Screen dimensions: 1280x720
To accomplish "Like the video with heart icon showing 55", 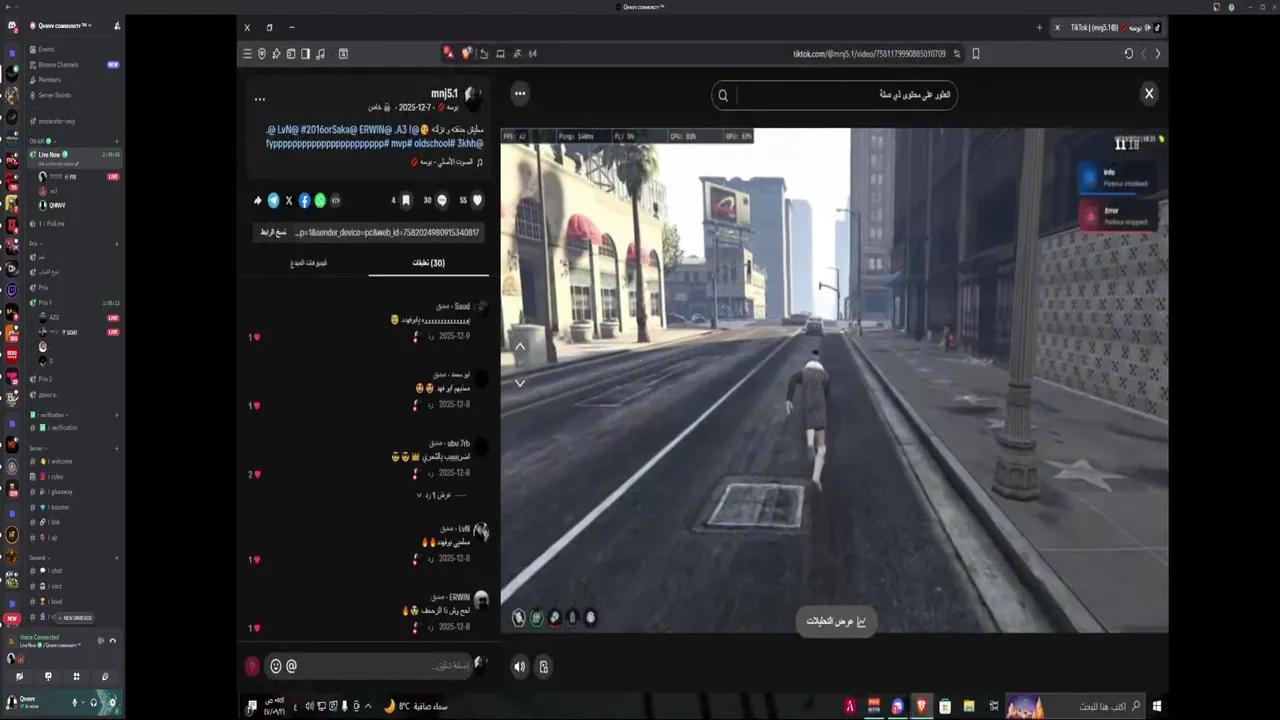I will (477, 200).
